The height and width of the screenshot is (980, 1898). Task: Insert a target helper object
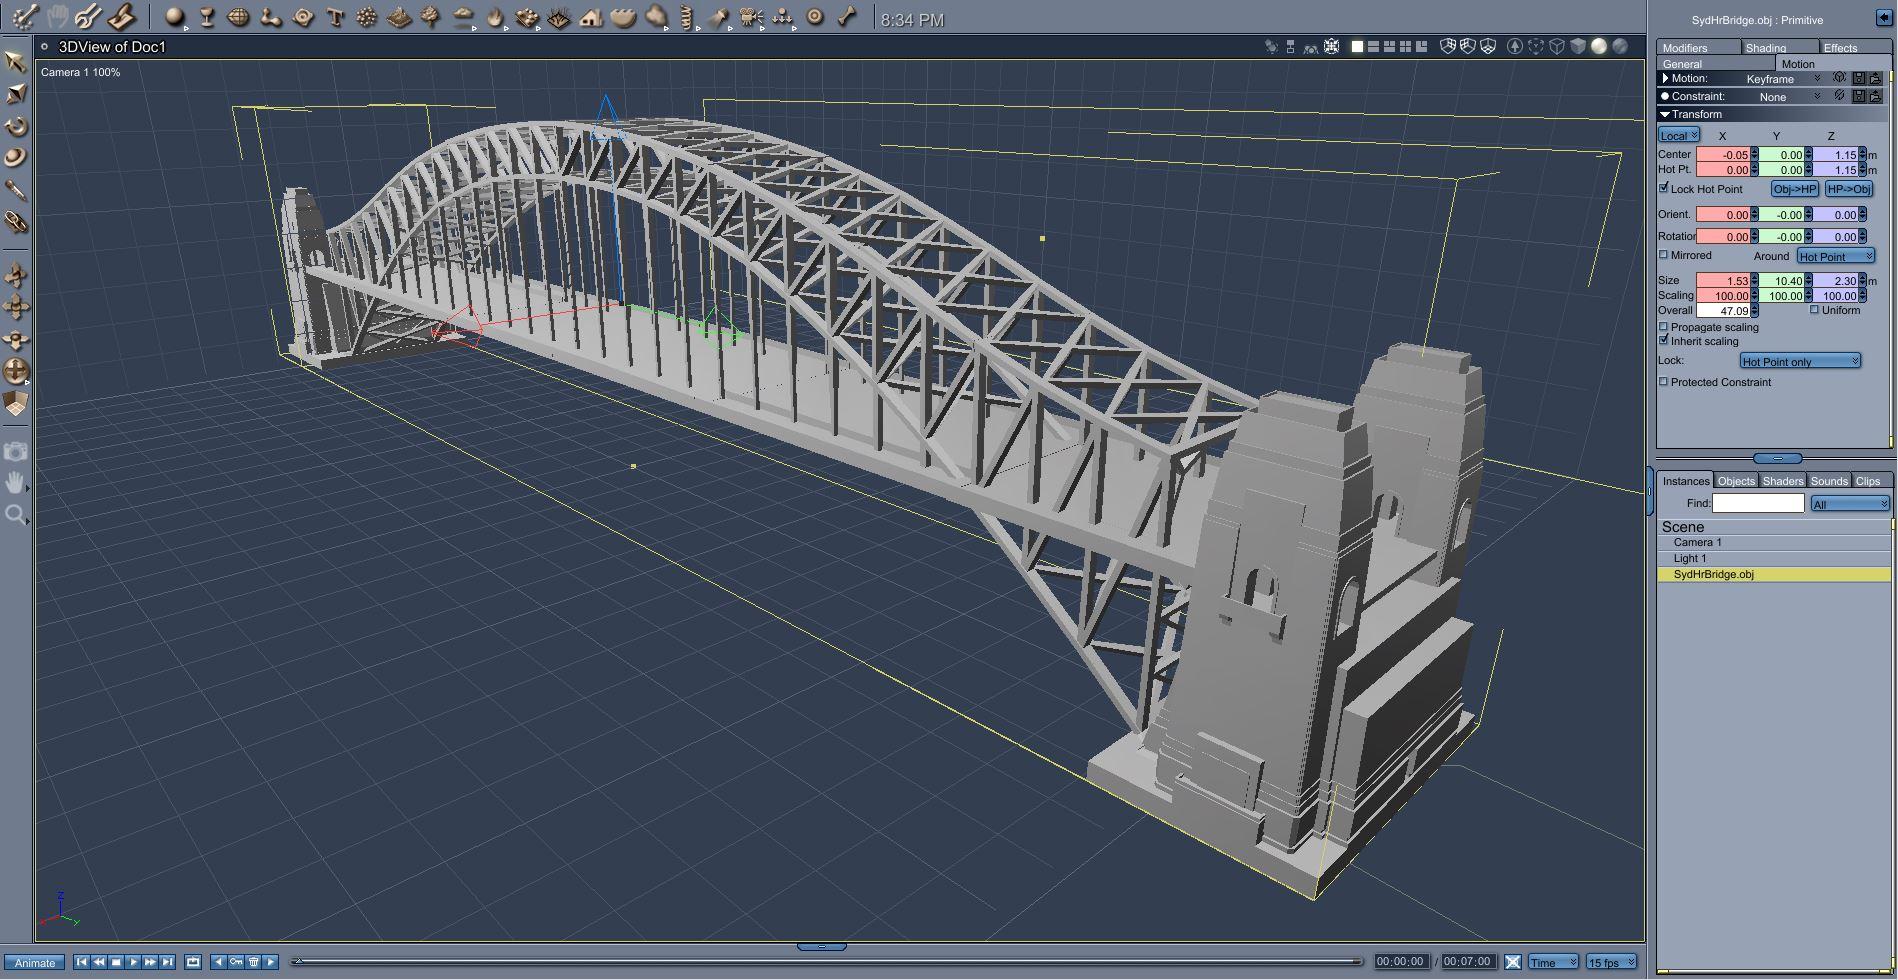tap(815, 17)
